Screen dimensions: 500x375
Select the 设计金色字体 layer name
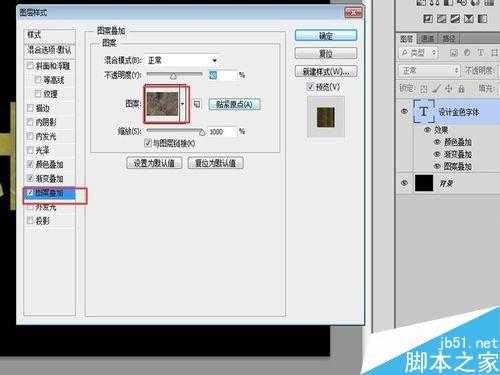click(x=459, y=112)
